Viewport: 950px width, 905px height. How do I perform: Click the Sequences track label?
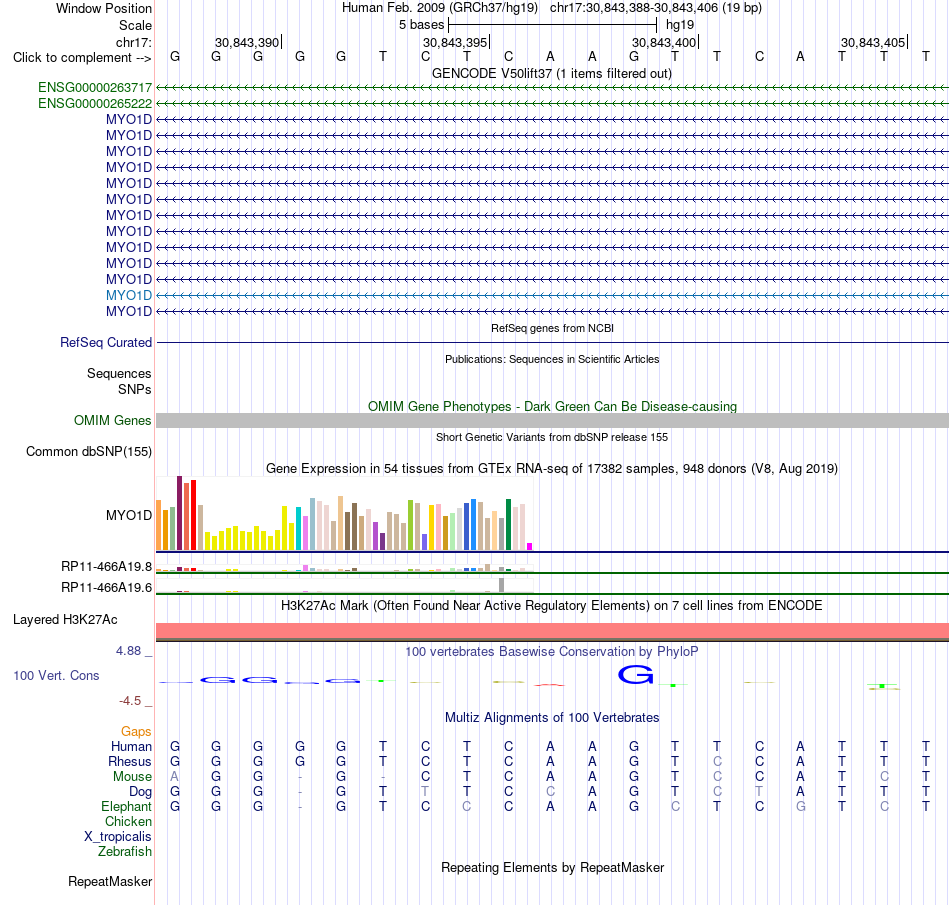119,373
